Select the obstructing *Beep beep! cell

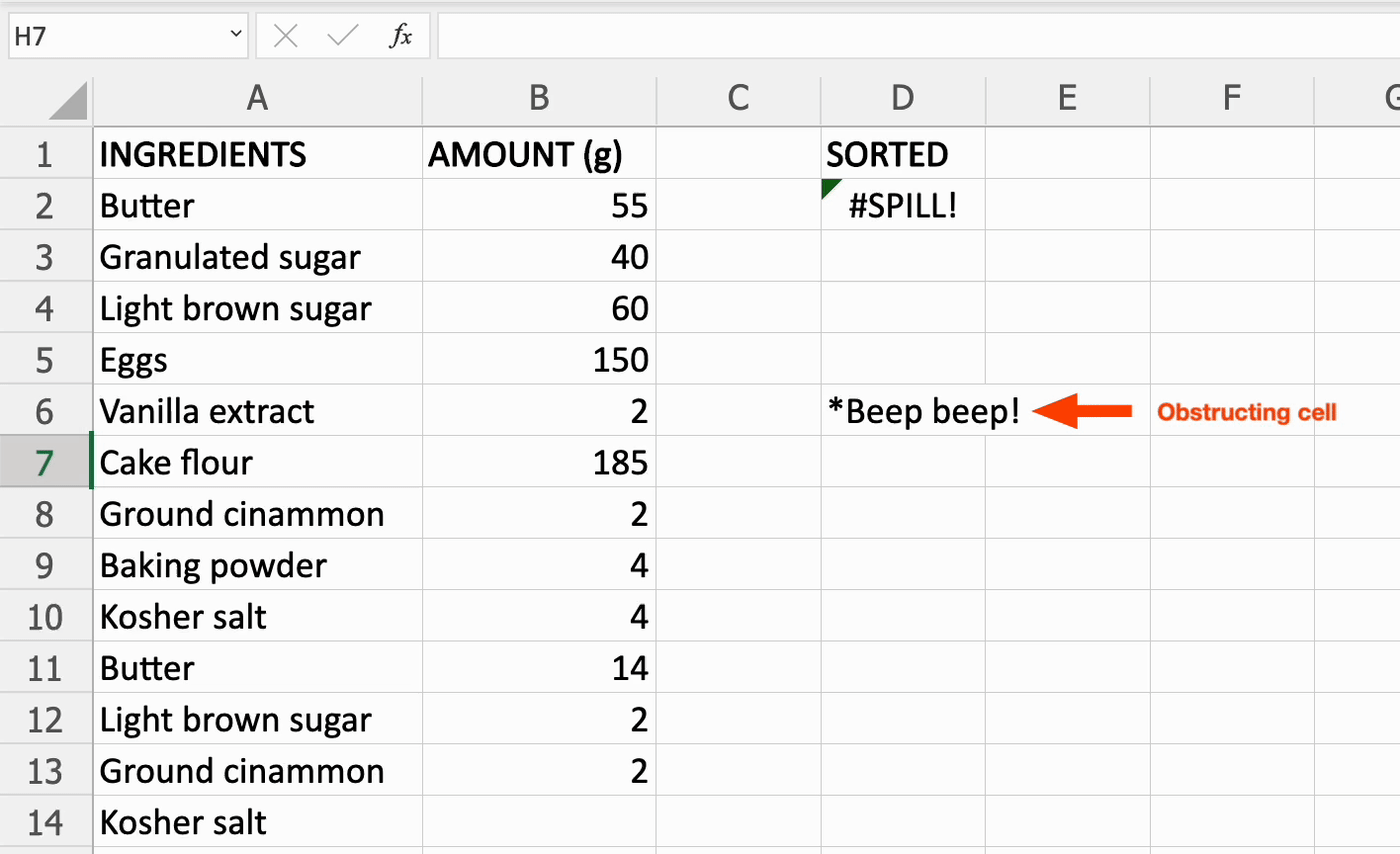click(x=902, y=411)
